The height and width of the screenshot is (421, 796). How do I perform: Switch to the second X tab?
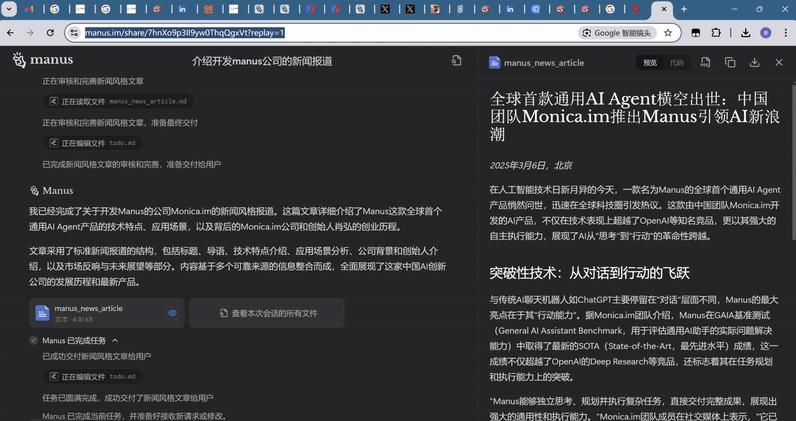point(410,9)
